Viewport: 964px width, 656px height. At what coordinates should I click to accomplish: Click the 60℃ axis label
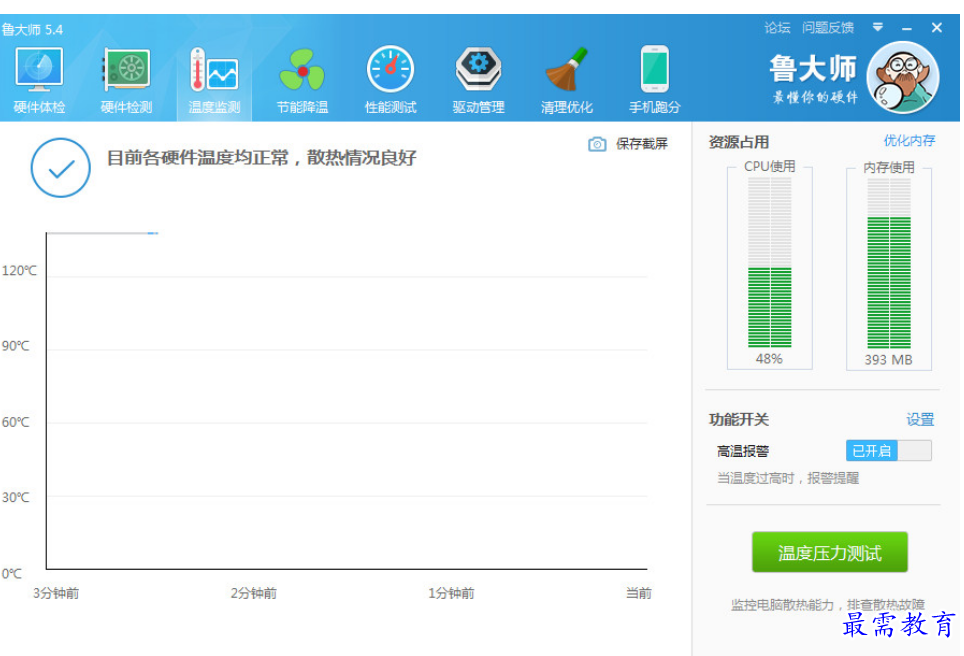coord(15,422)
